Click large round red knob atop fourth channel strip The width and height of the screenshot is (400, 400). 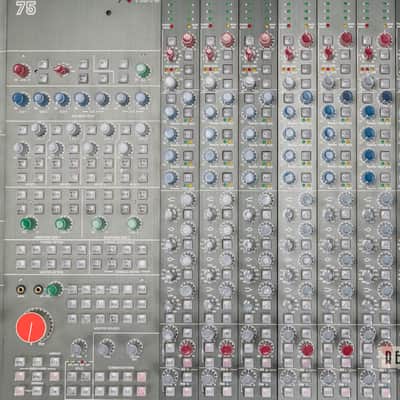pos(307,39)
